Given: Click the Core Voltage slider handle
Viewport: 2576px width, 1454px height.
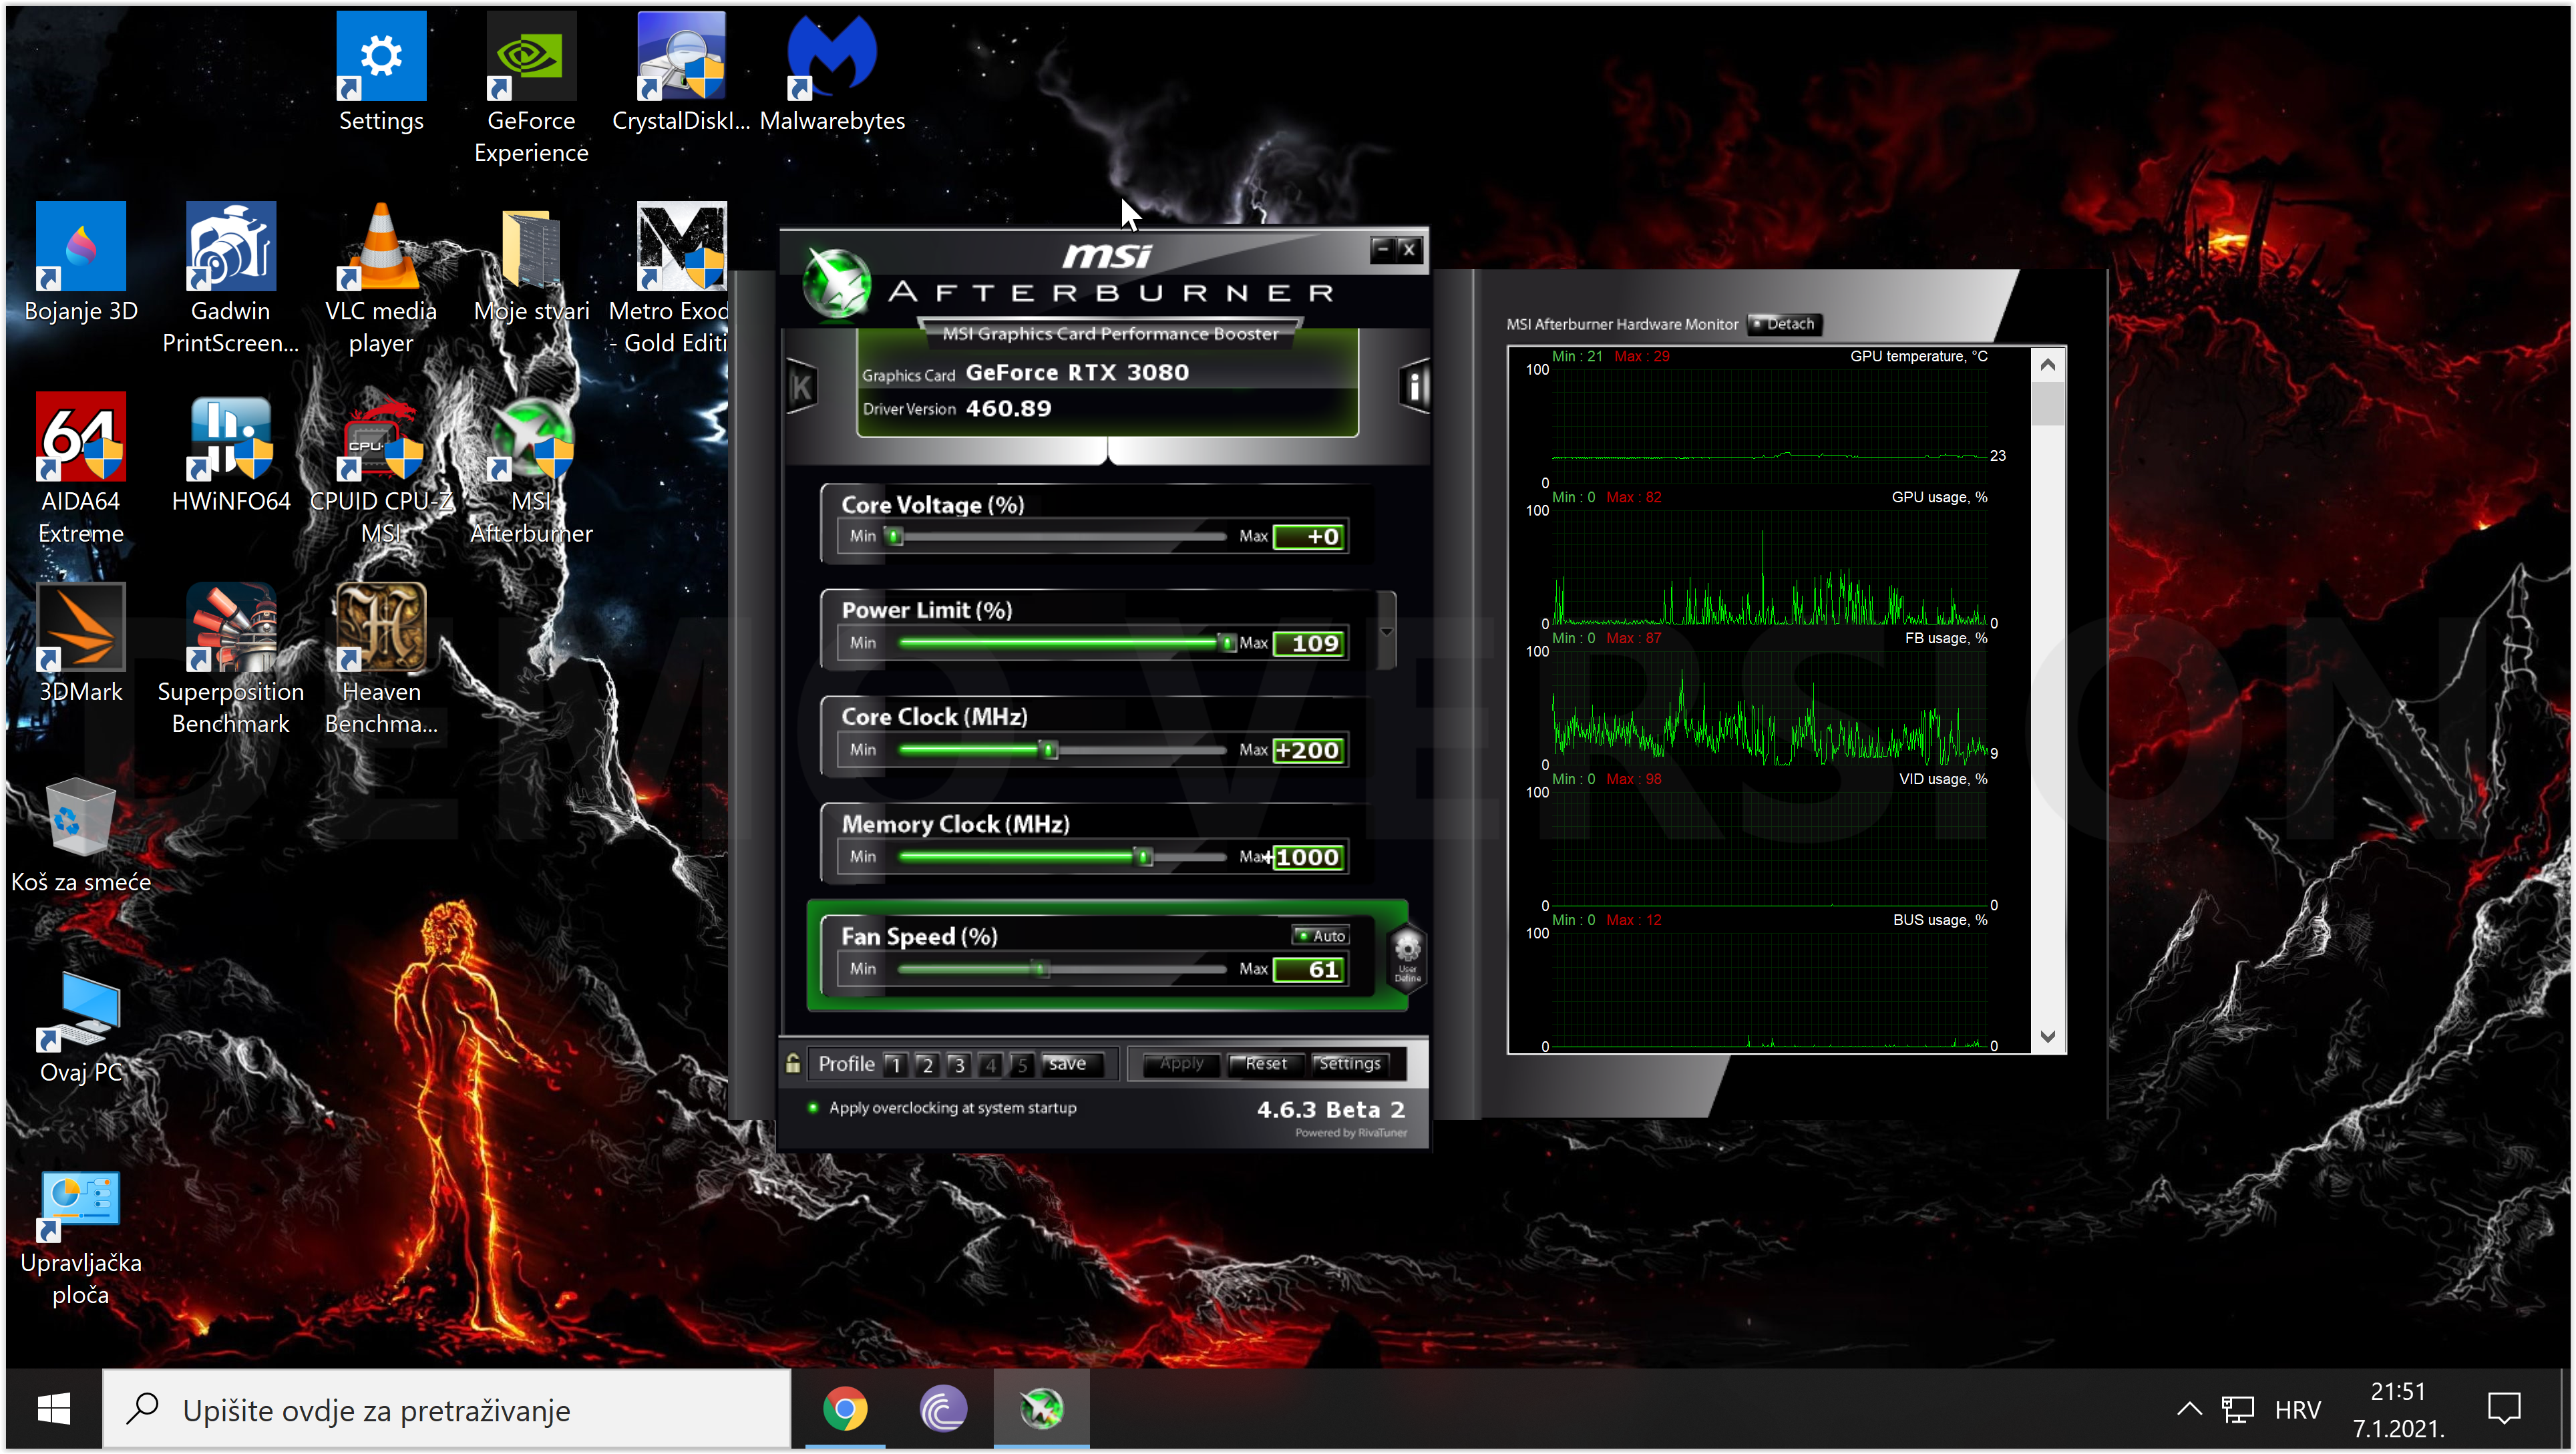Looking at the screenshot, I should click(x=895, y=536).
